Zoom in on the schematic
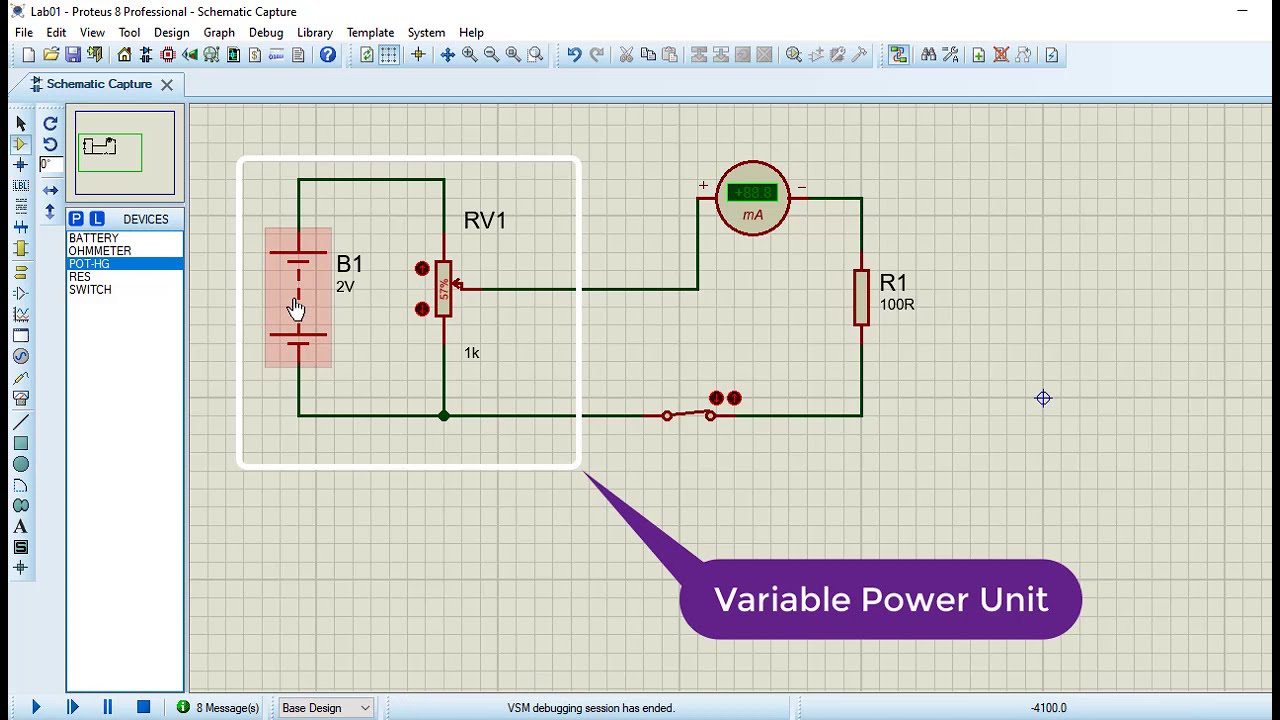Image resolution: width=1280 pixels, height=720 pixels. pyautogui.click(x=469, y=55)
